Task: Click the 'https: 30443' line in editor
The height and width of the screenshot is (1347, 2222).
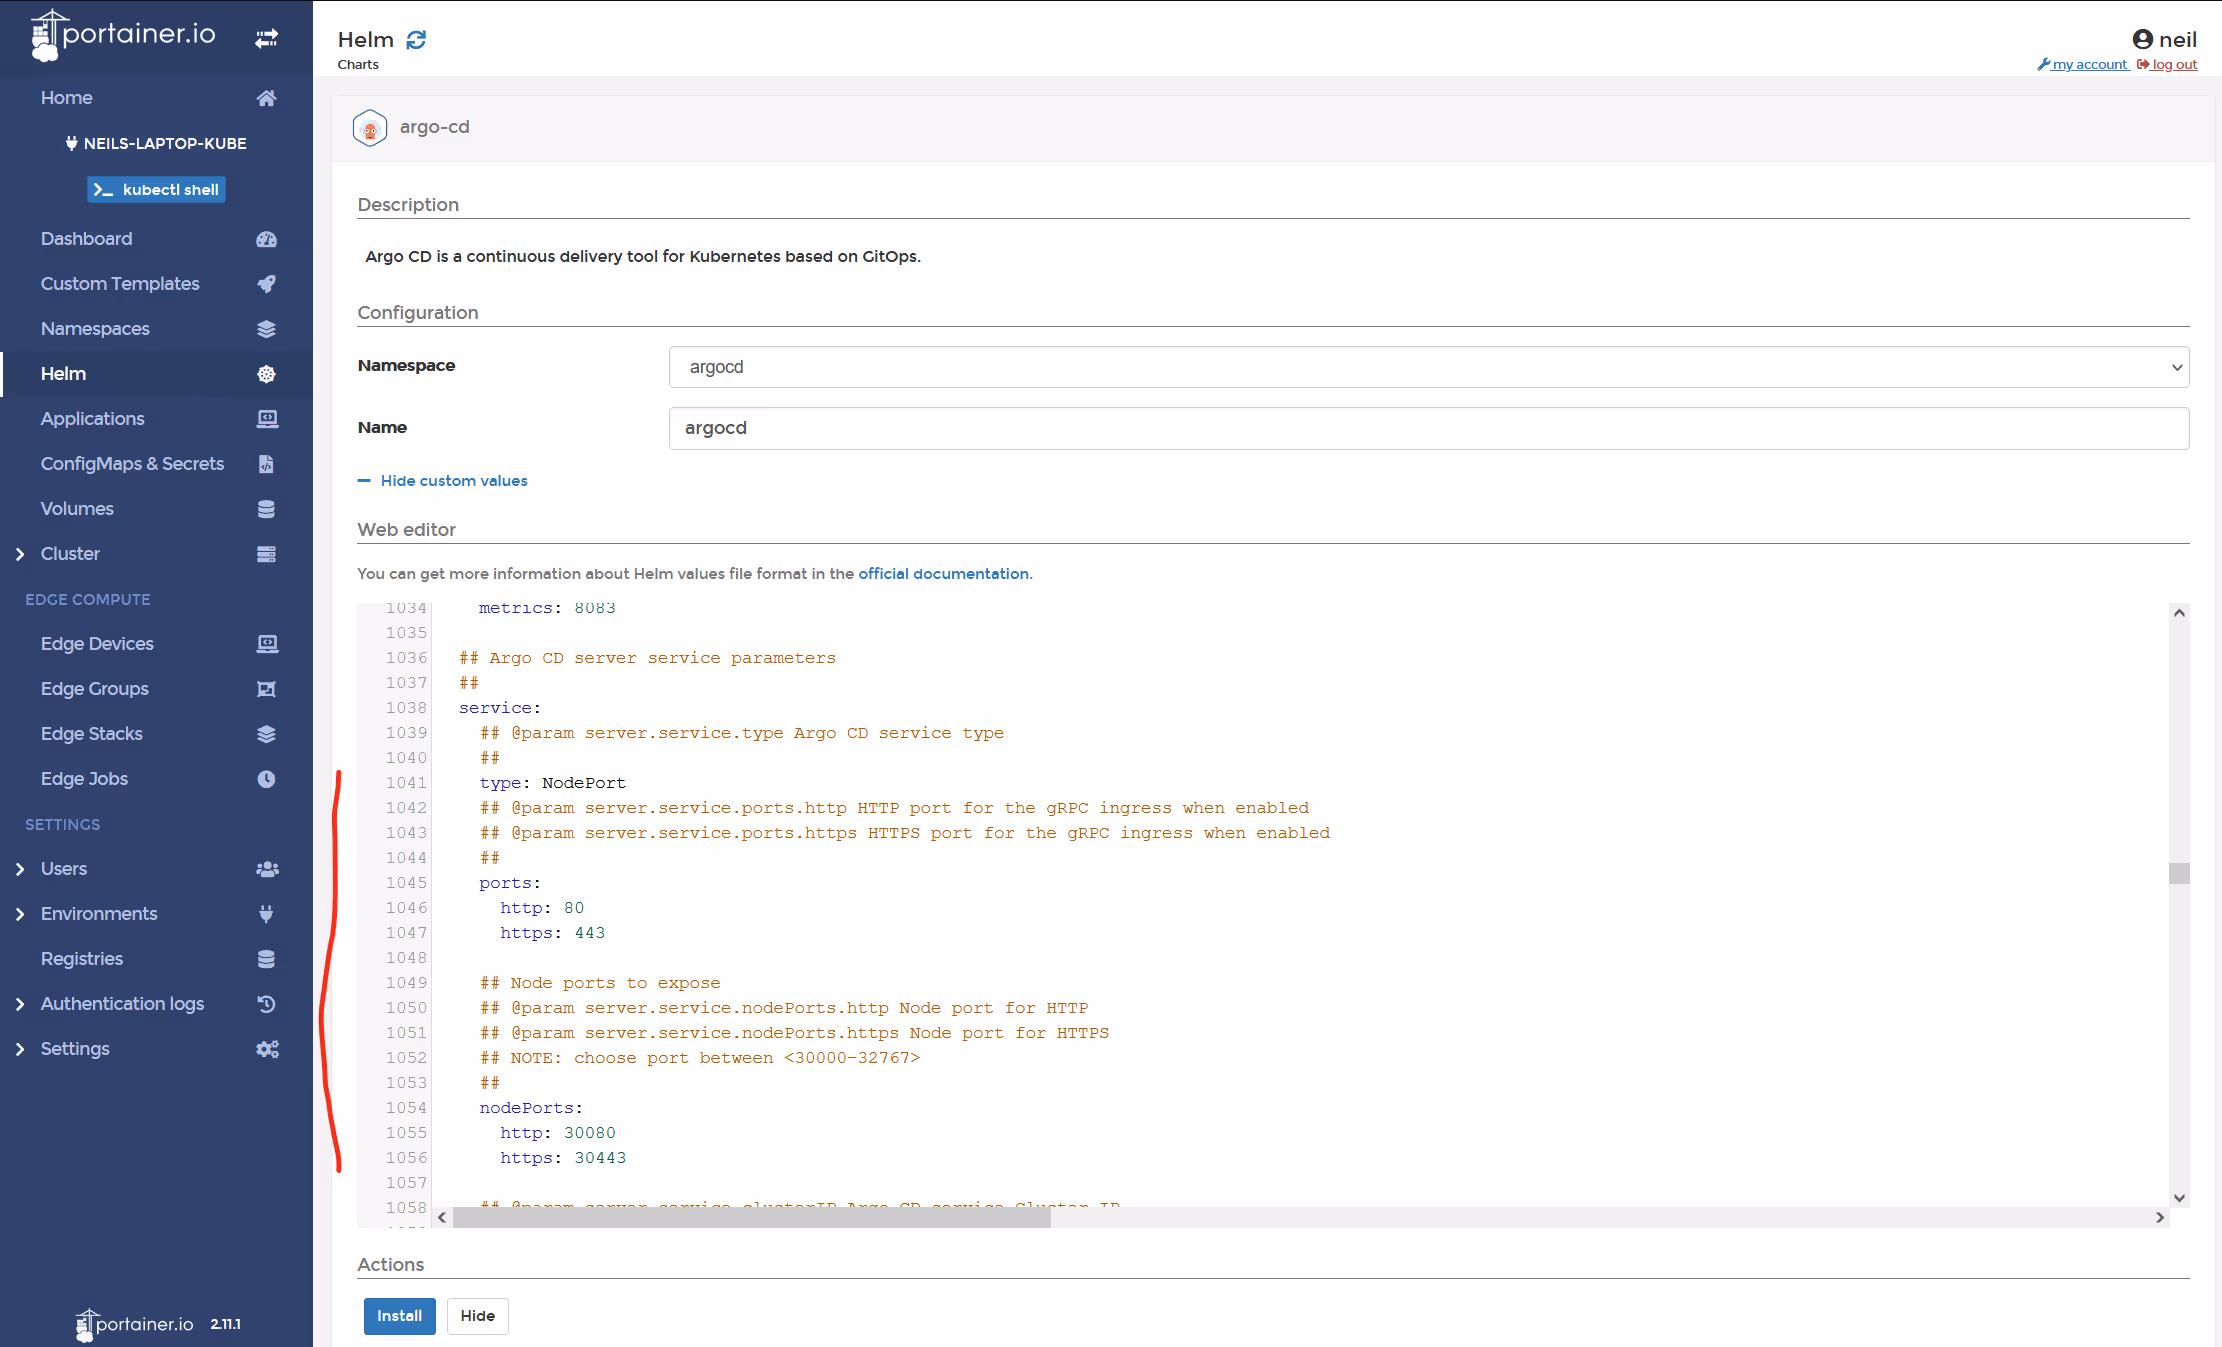Action: point(563,1158)
